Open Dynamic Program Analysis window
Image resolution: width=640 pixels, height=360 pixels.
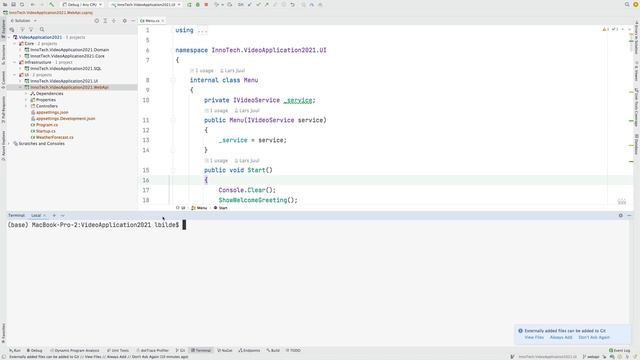(75, 350)
